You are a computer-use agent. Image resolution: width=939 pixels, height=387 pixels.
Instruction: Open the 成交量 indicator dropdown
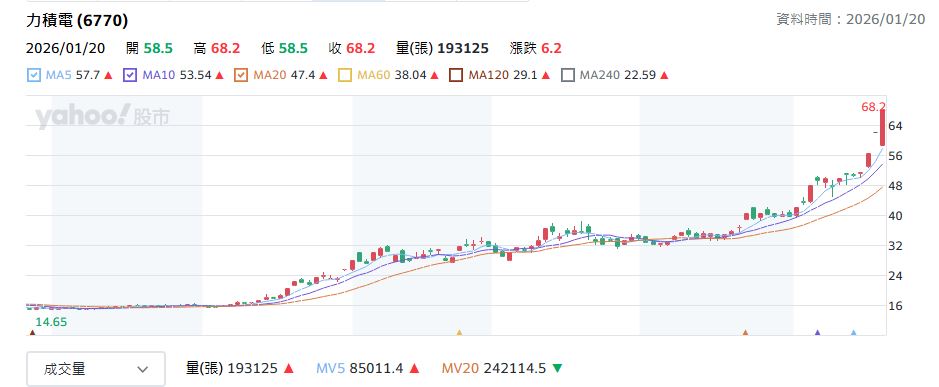96,369
